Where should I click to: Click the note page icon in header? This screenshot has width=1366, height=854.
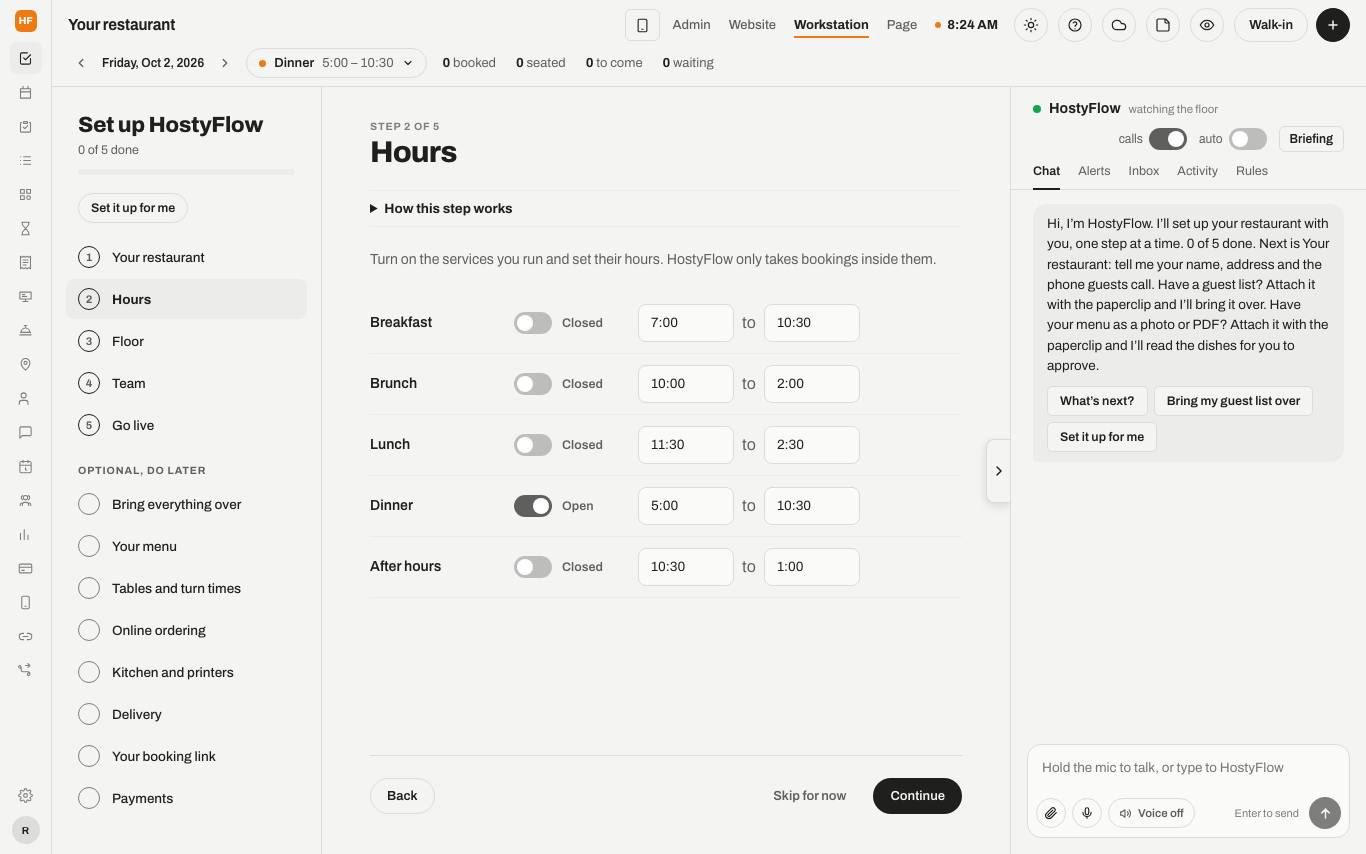click(1163, 25)
